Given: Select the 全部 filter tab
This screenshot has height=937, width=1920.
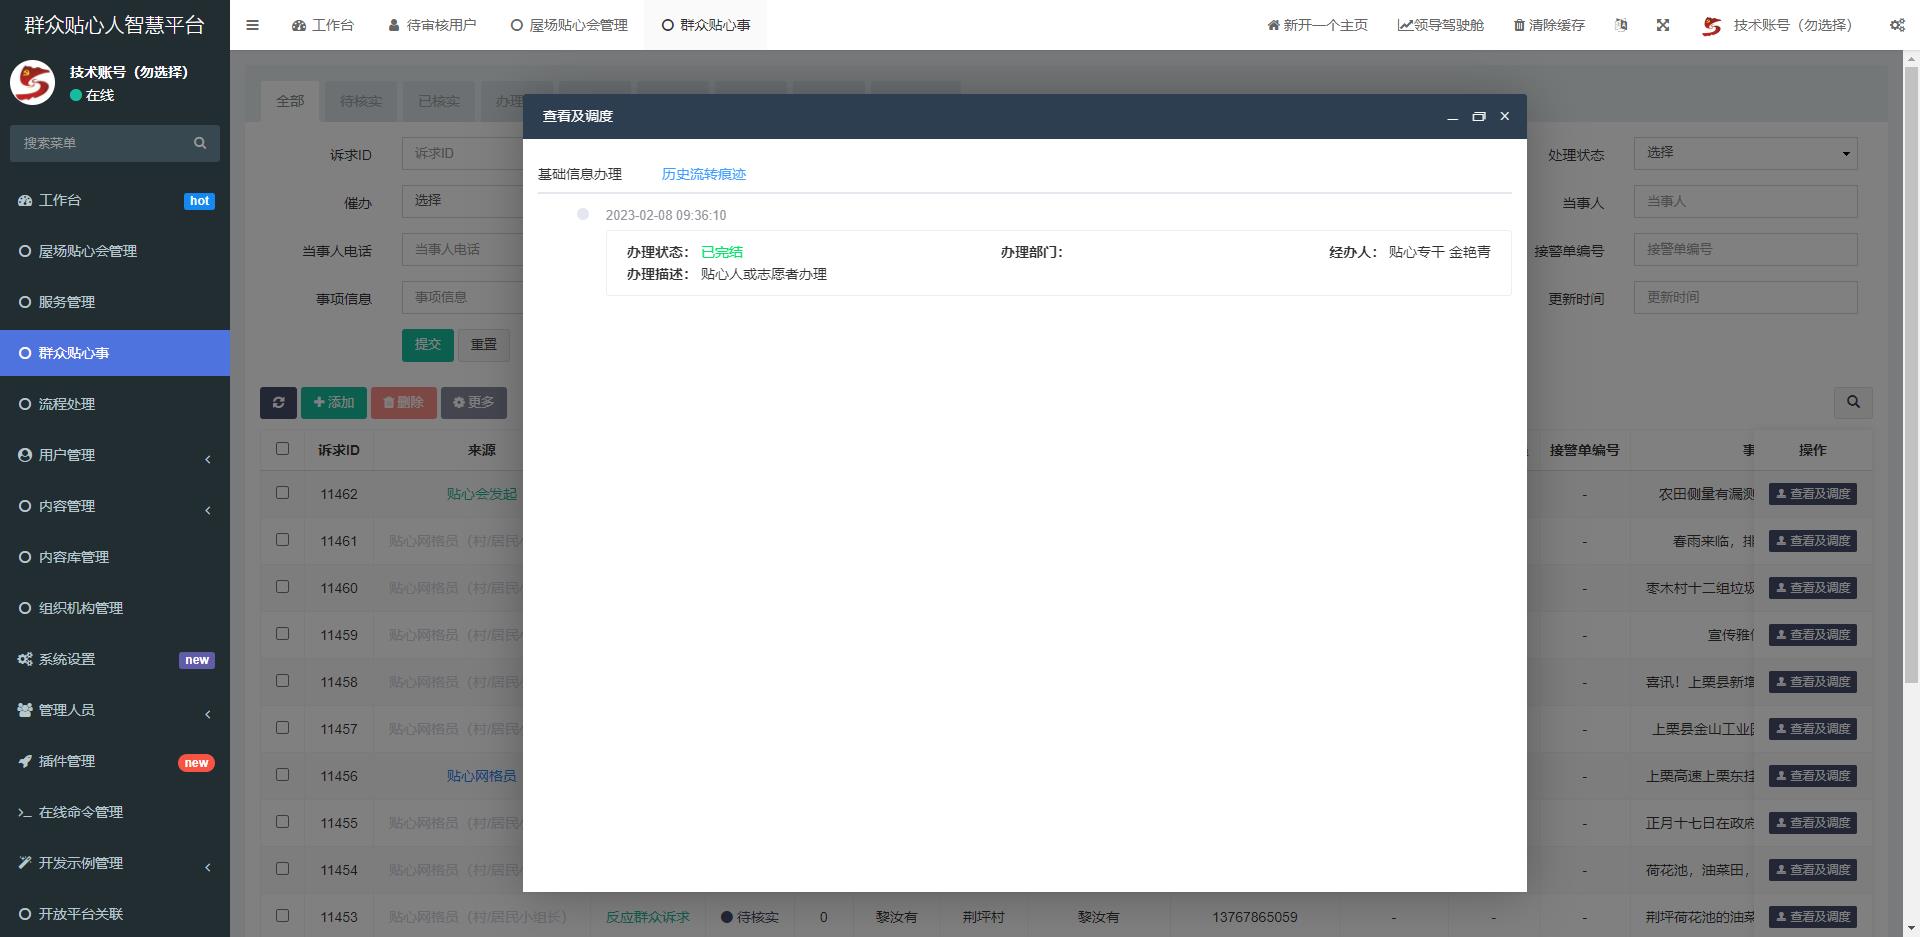Looking at the screenshot, I should [290, 101].
